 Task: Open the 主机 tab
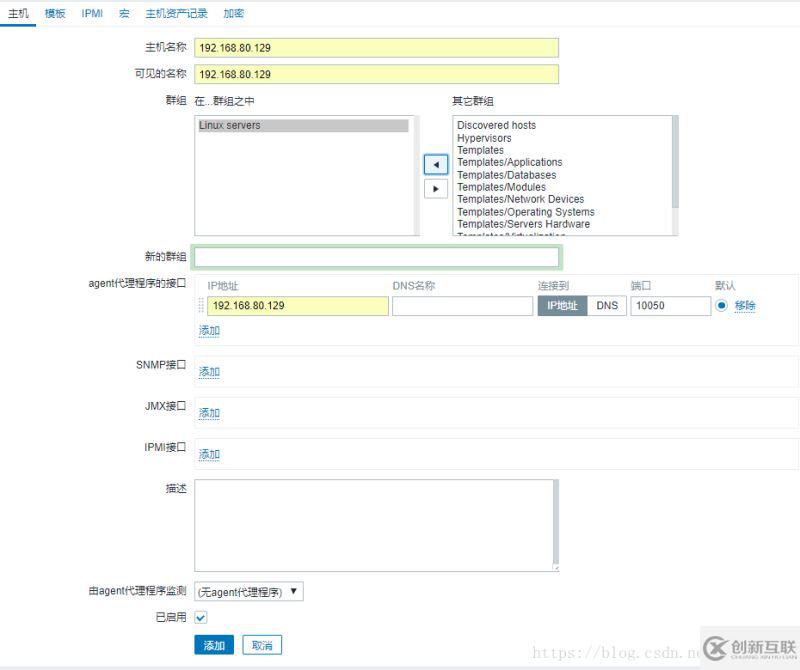(x=18, y=13)
